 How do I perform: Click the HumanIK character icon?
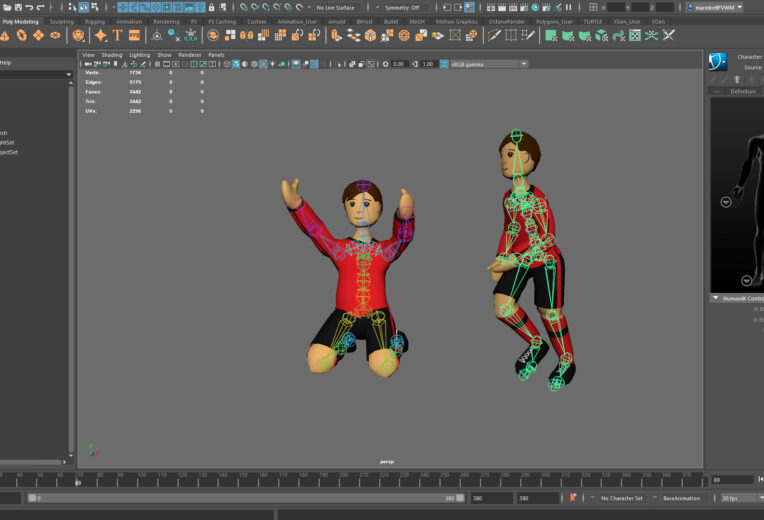pos(717,63)
